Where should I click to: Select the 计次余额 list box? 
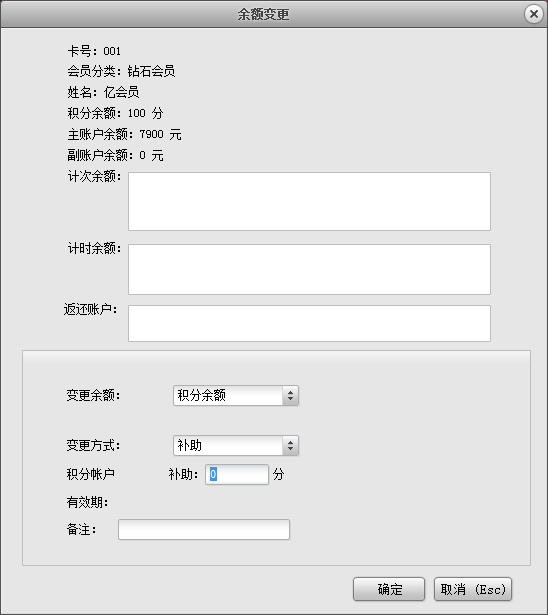pyautogui.click(x=309, y=201)
